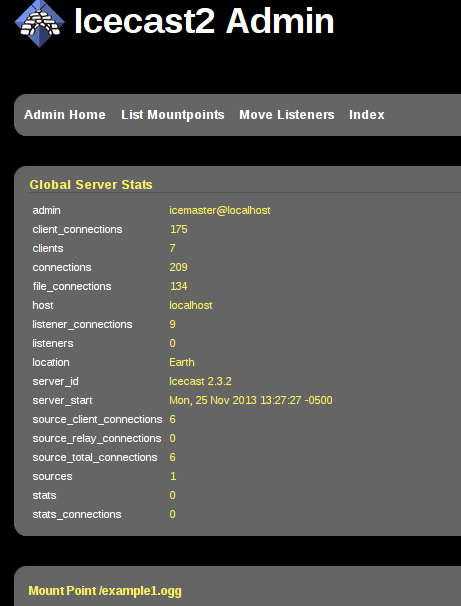Click the Icecast2 Admin page title

pos(204,21)
